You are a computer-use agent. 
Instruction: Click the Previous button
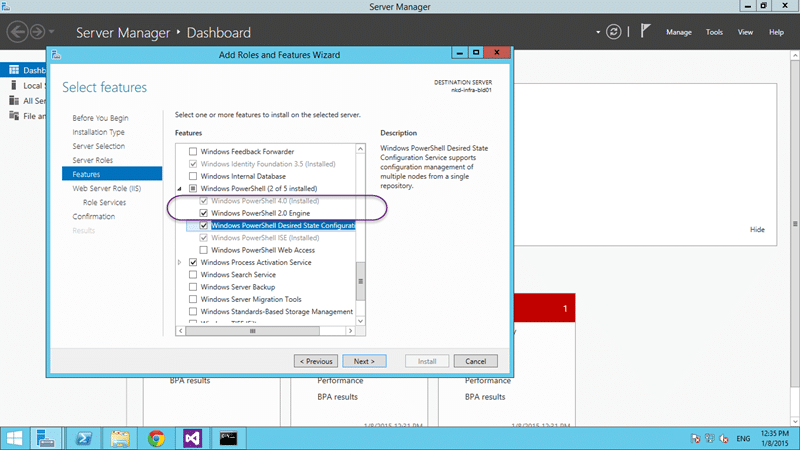316,361
